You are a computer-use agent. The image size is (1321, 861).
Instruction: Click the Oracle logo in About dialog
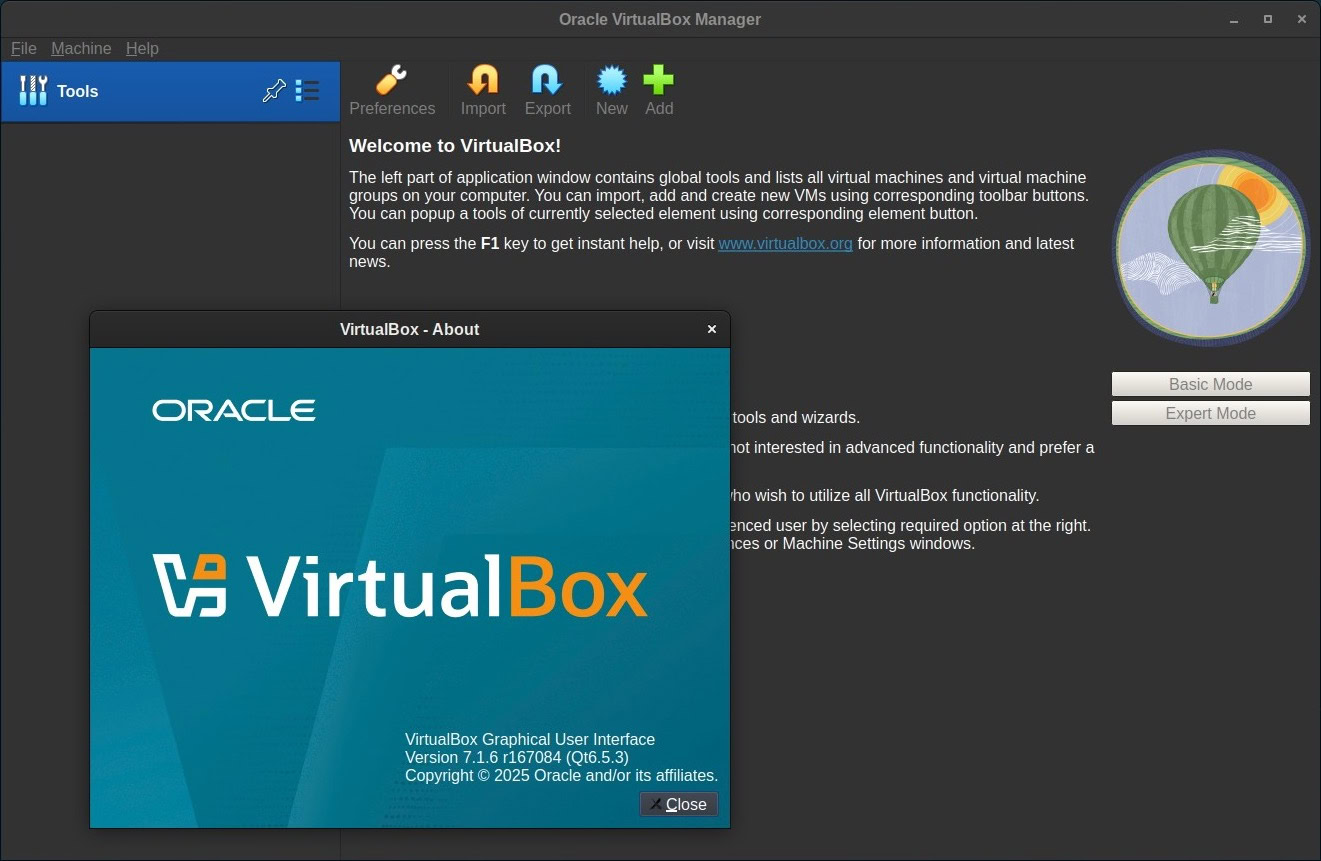coord(234,410)
